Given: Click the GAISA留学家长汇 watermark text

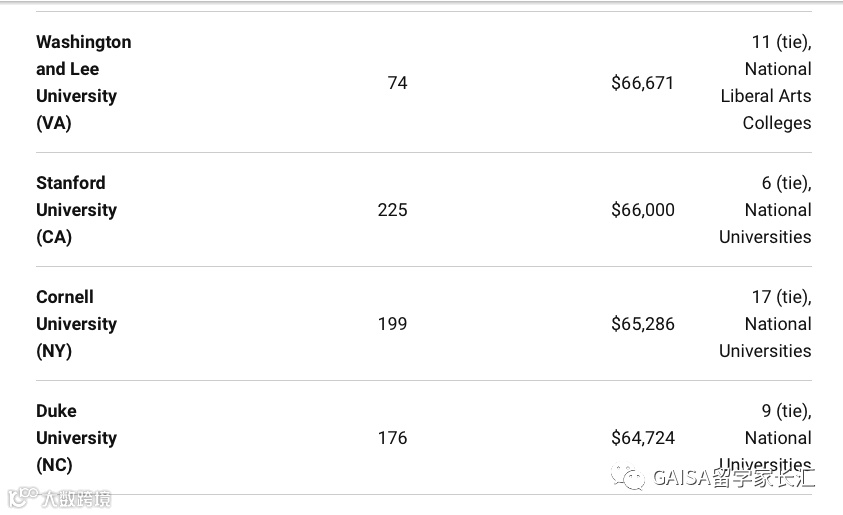Looking at the screenshot, I should click(x=733, y=478).
